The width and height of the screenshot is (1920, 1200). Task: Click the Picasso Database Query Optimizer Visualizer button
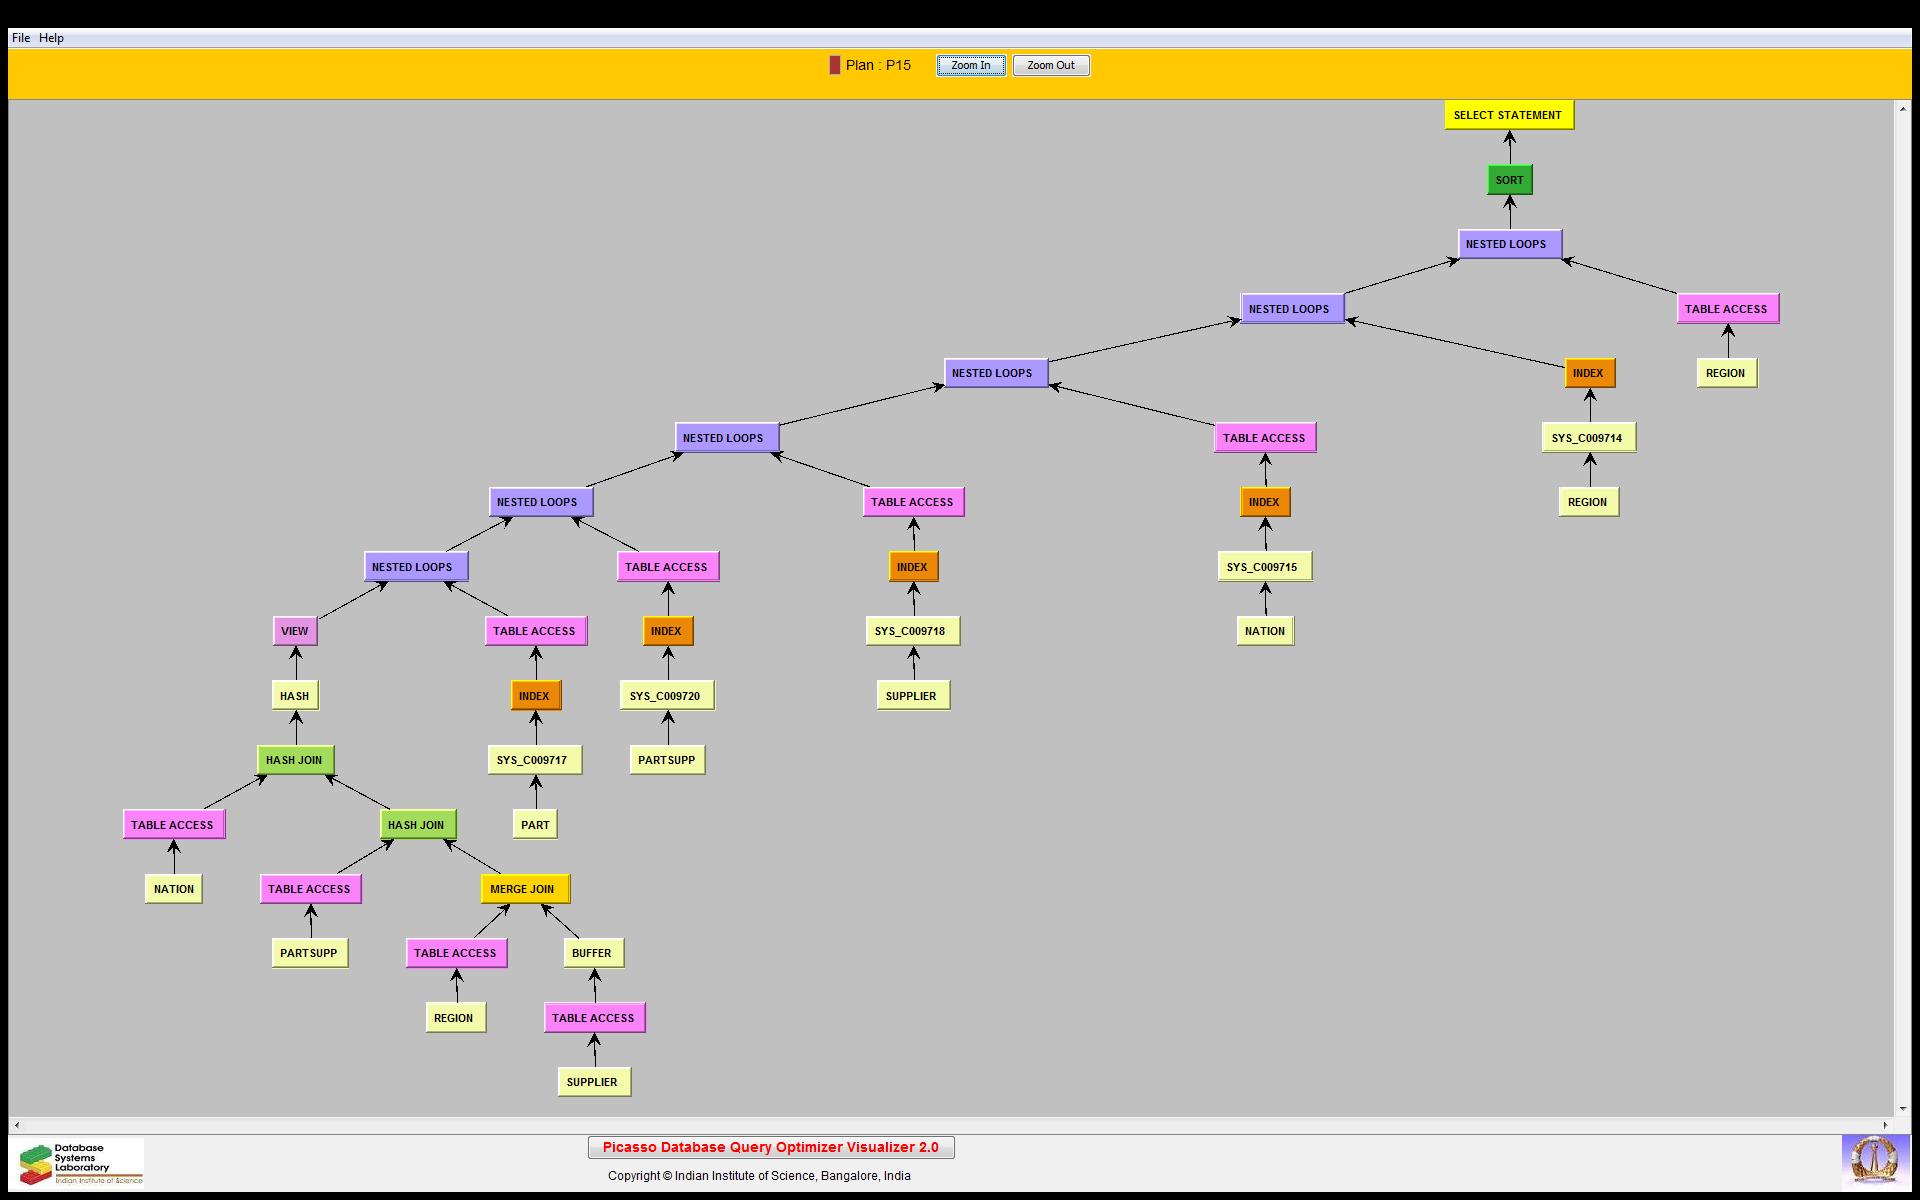(x=770, y=1147)
